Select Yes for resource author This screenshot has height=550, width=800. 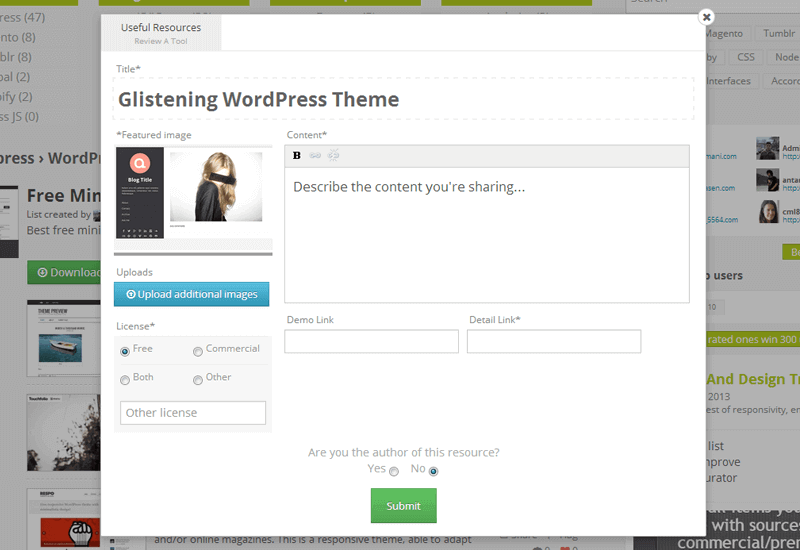[394, 471]
